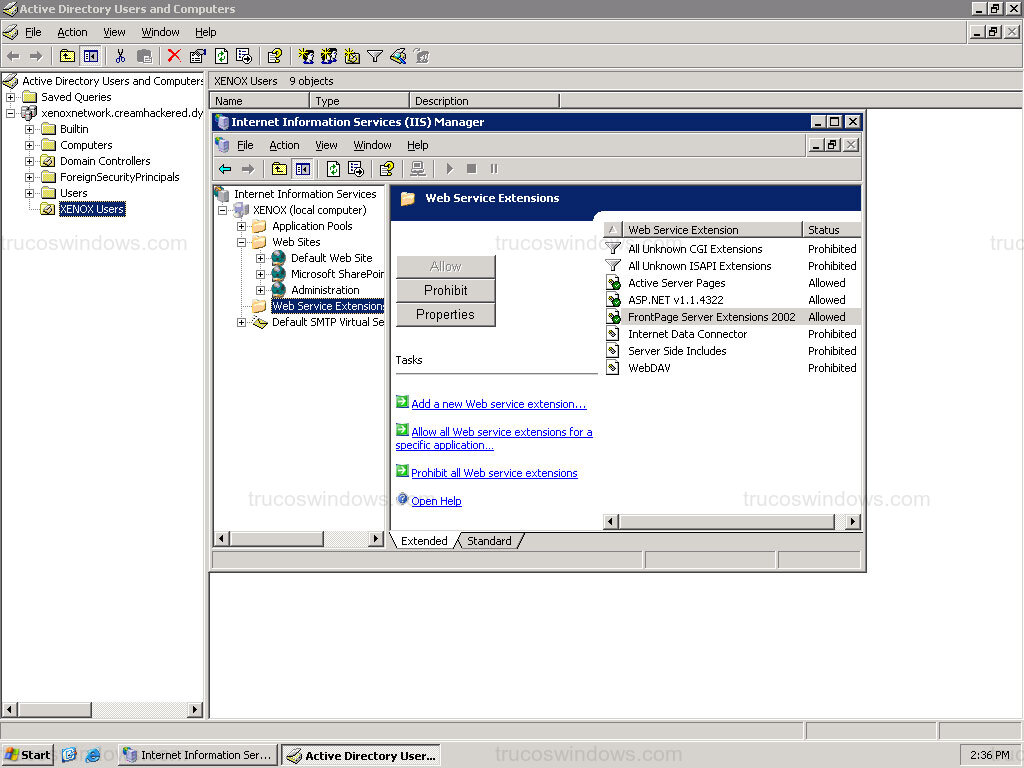Viewport: 1024px width, 768px height.
Task: Open the Action menu in IIS Manager
Action: point(284,145)
